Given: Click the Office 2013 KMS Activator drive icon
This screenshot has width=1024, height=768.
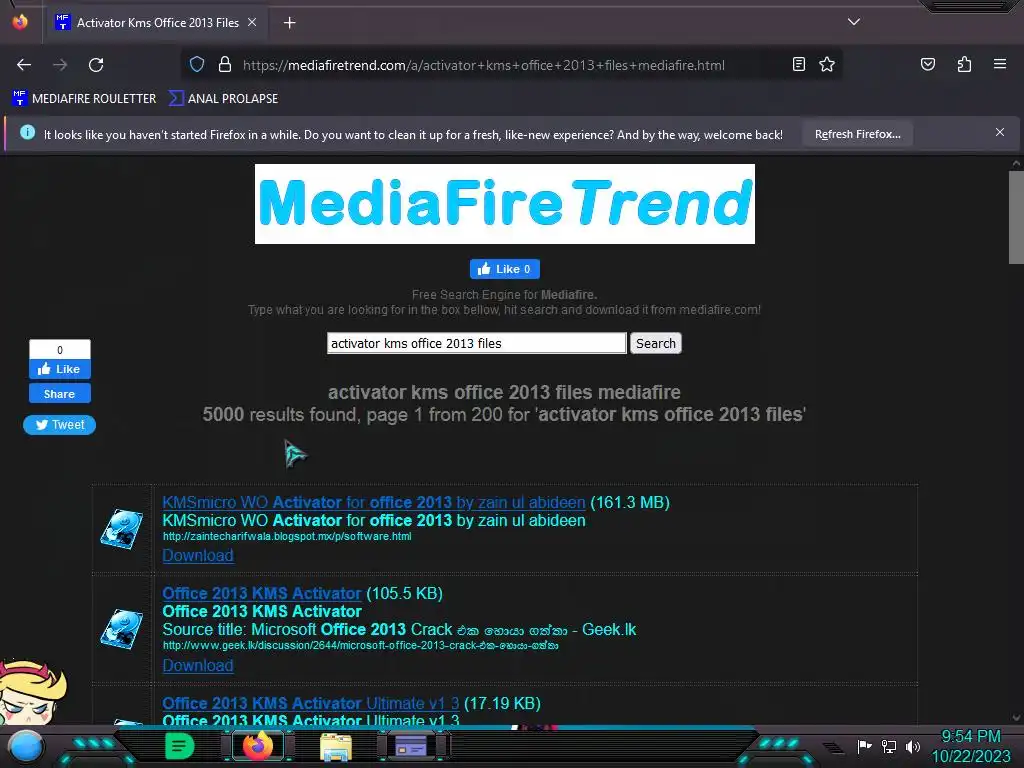Looking at the screenshot, I should [x=121, y=629].
